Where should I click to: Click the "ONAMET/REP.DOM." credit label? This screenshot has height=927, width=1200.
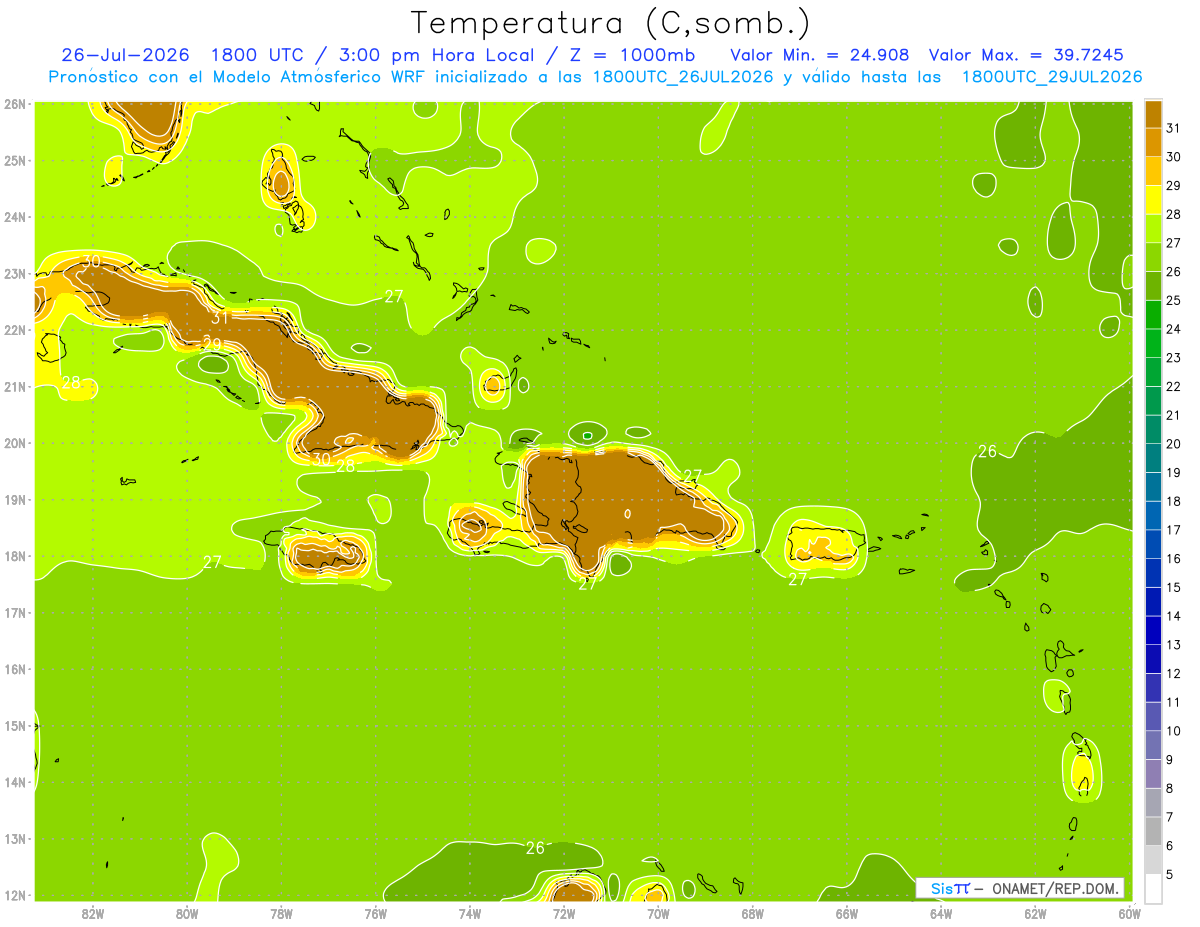pyautogui.click(x=1057, y=888)
